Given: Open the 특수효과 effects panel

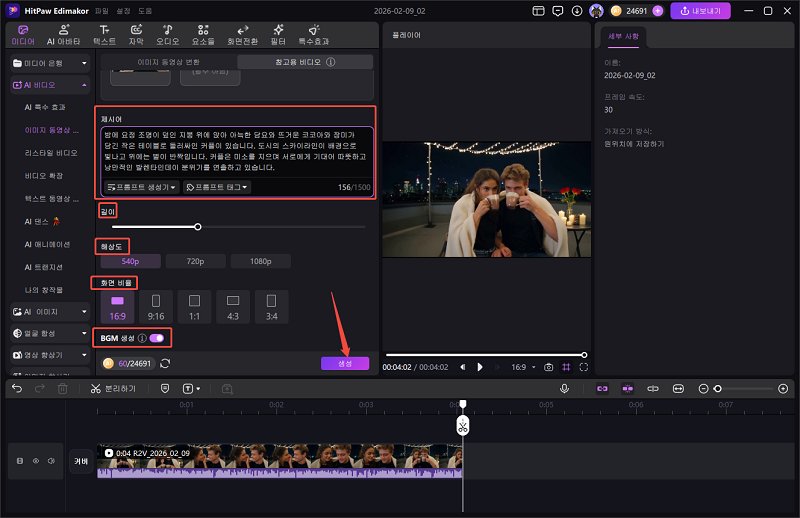Looking at the screenshot, I should pyautogui.click(x=314, y=35).
